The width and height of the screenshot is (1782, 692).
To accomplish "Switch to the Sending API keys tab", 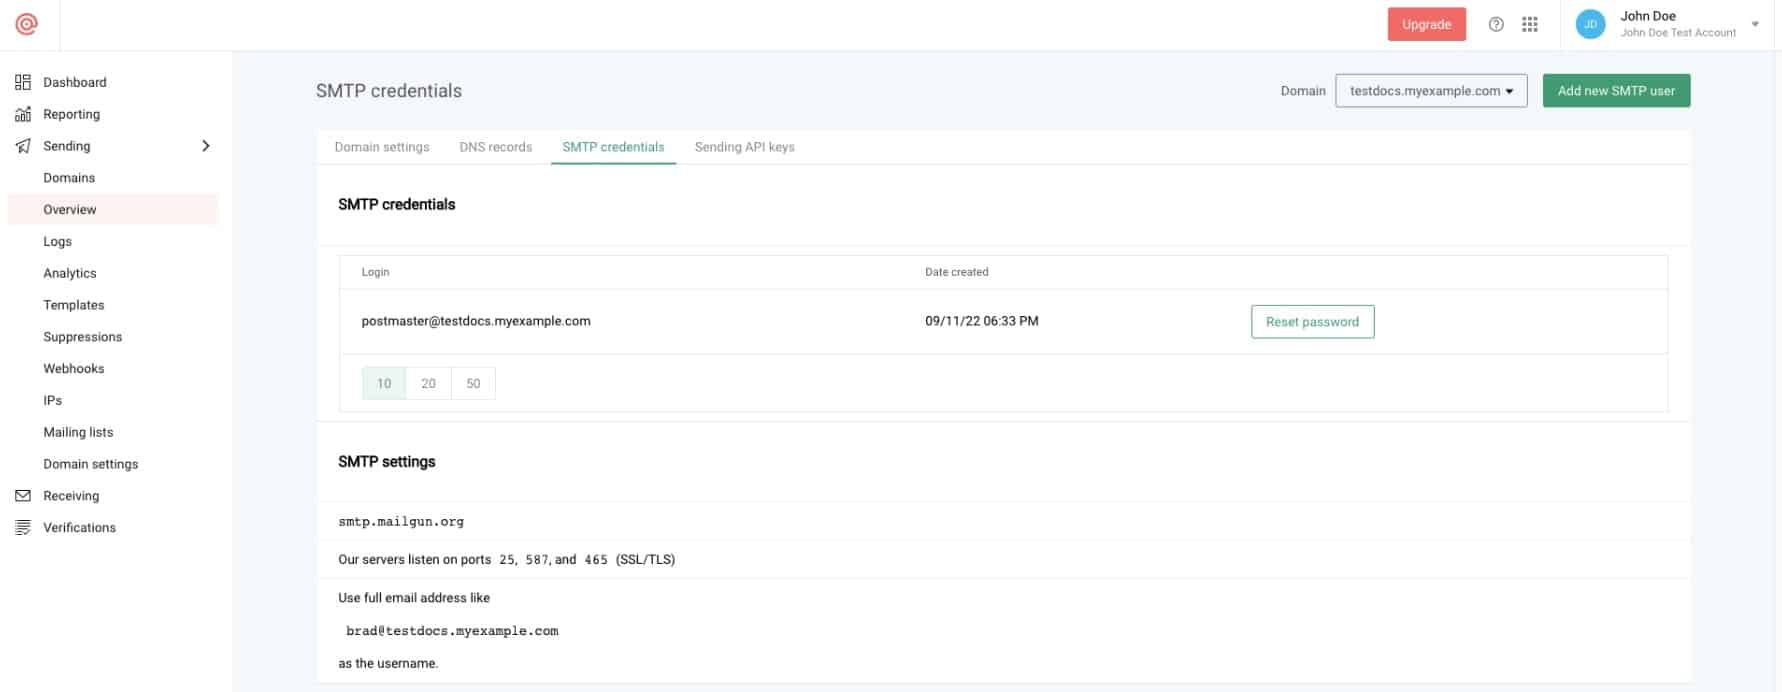I will click(x=745, y=147).
